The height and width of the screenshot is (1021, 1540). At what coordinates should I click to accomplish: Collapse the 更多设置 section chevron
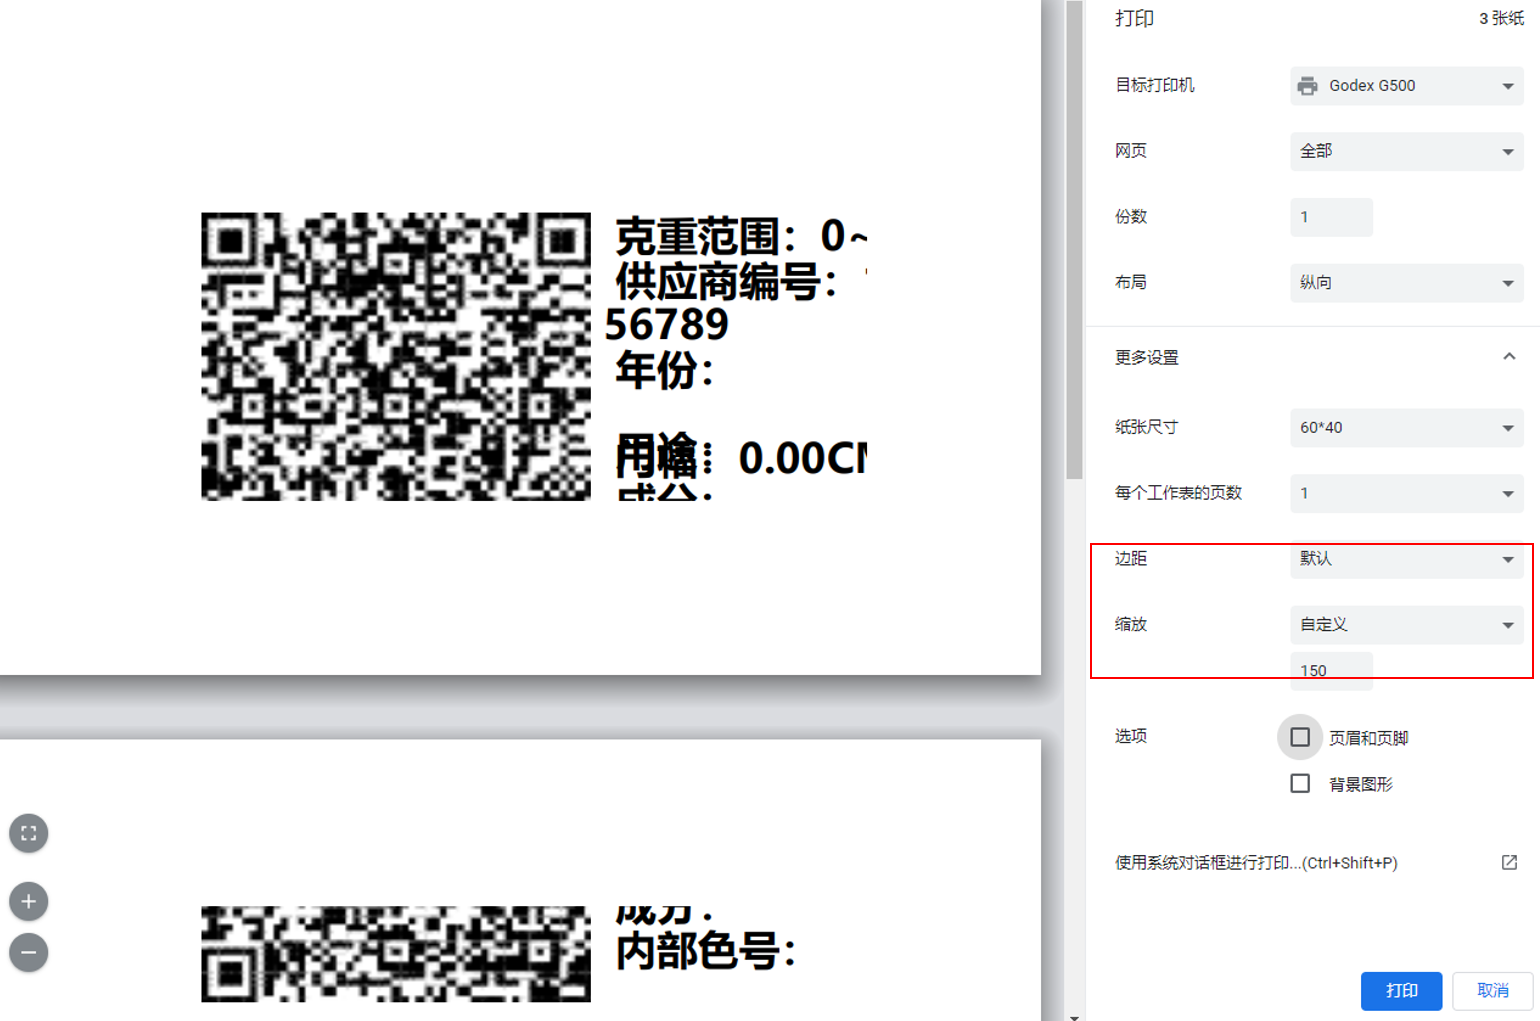[x=1509, y=357]
